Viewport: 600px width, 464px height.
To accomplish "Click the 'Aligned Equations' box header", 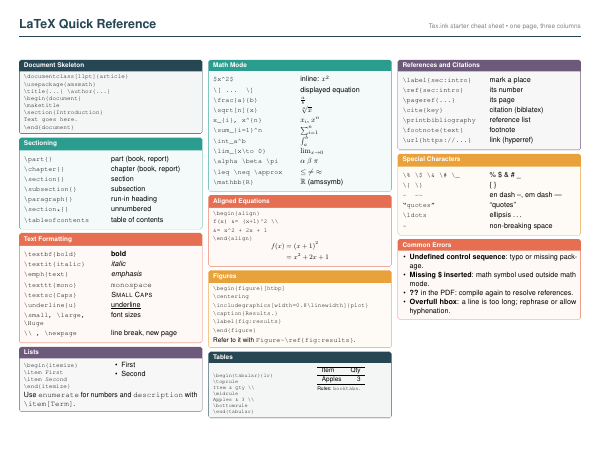I will (300, 201).
